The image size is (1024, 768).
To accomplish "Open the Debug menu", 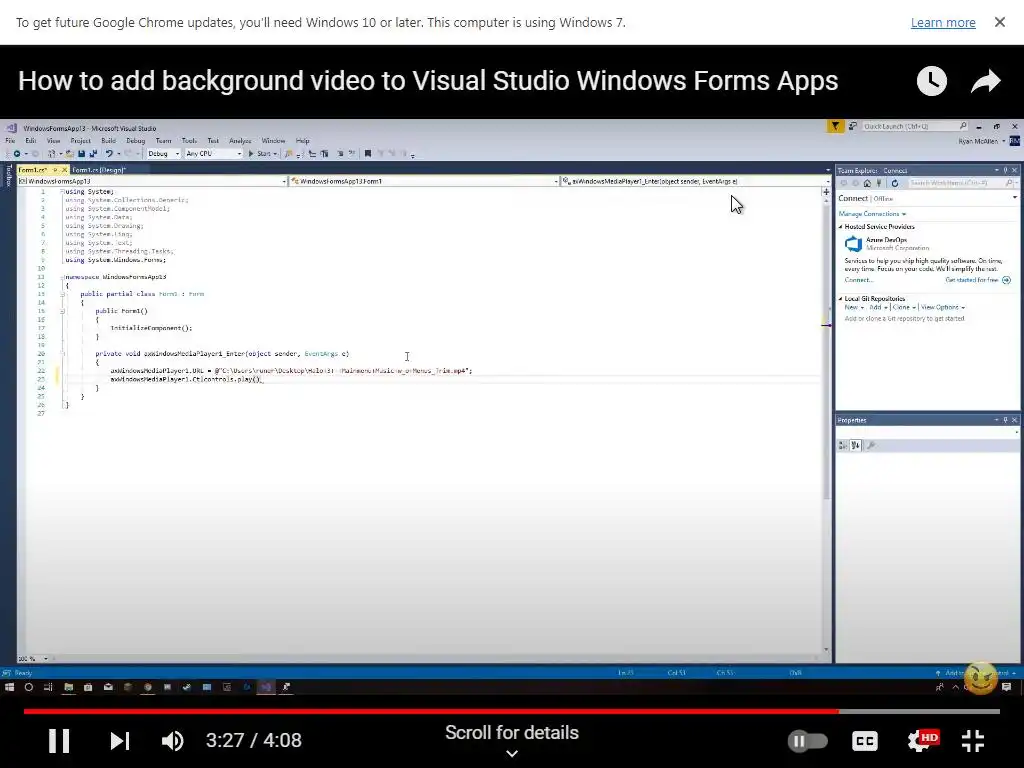I will point(135,140).
